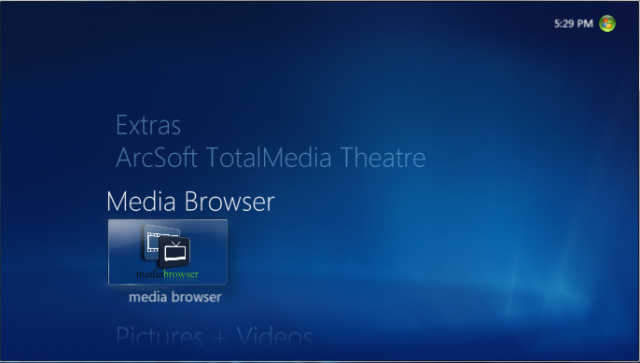The width and height of the screenshot is (640, 363).
Task: Click the media browser label below tile
Action: [x=175, y=297]
